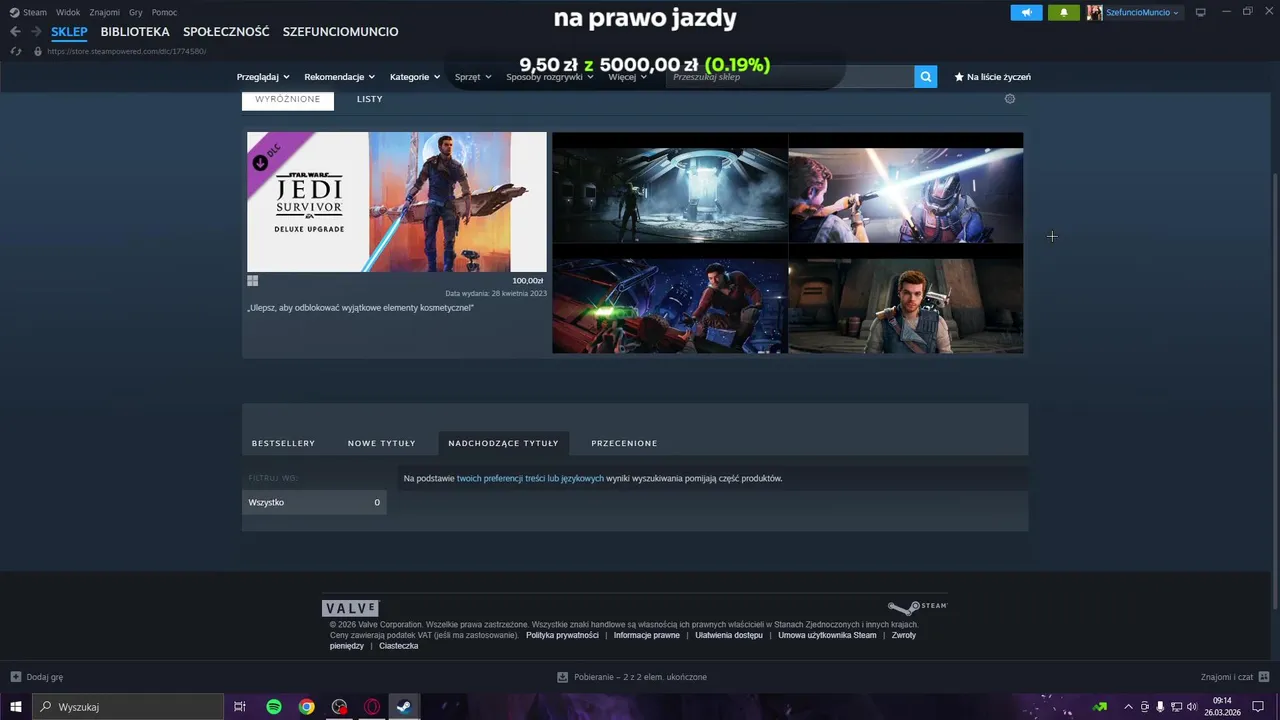Reload the store page

pyautogui.click(x=15, y=51)
